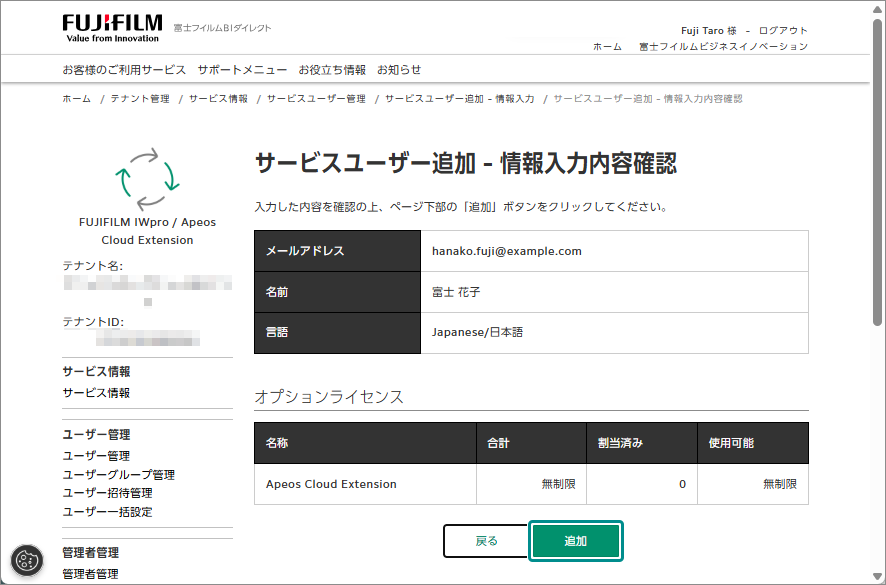
Task: Open ユーザー管理 link in sidebar
Action: pyautogui.click(x=96, y=456)
